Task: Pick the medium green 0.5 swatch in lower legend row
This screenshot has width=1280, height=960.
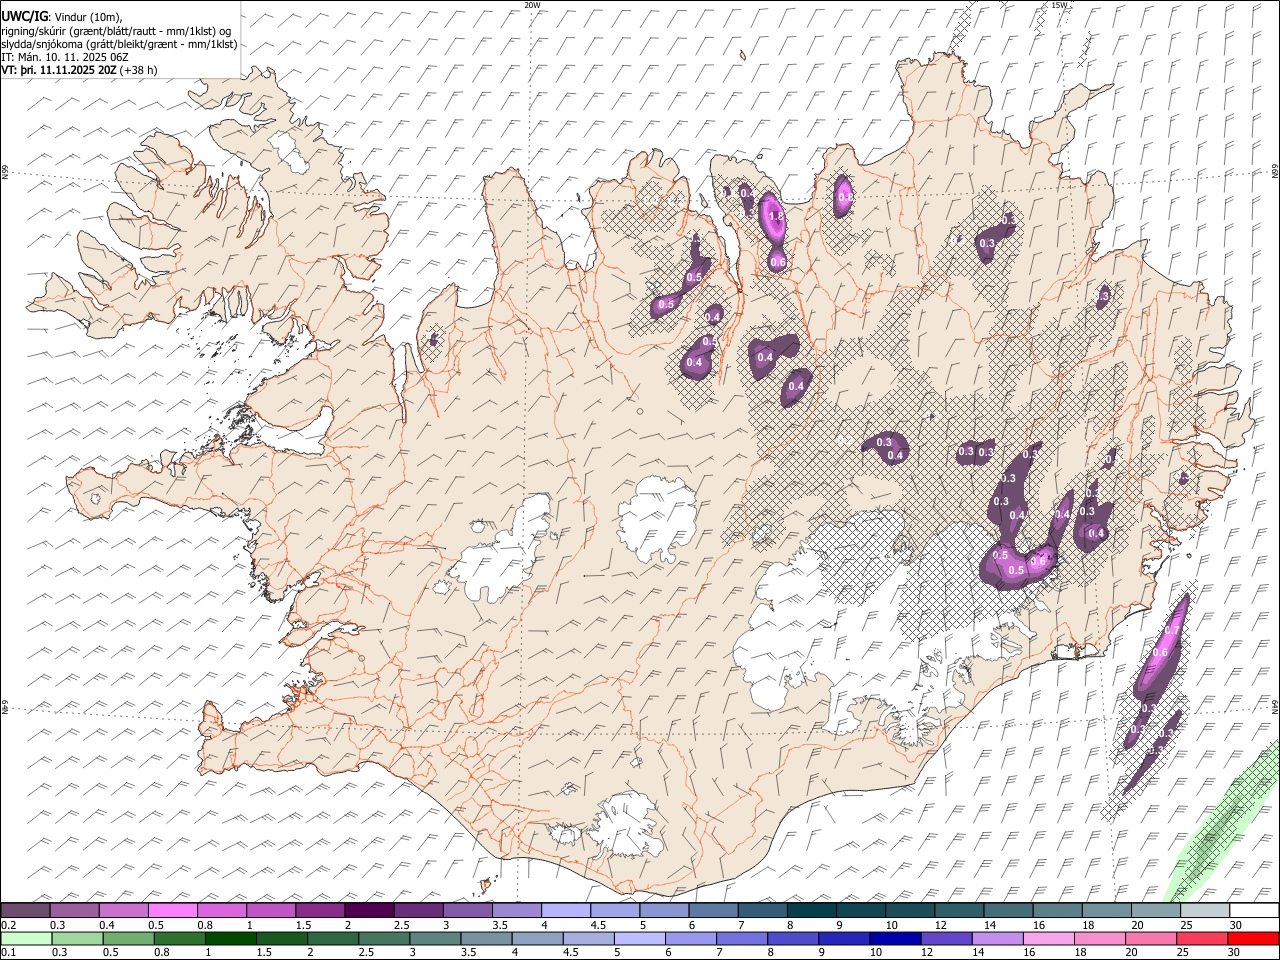Action: pos(129,938)
